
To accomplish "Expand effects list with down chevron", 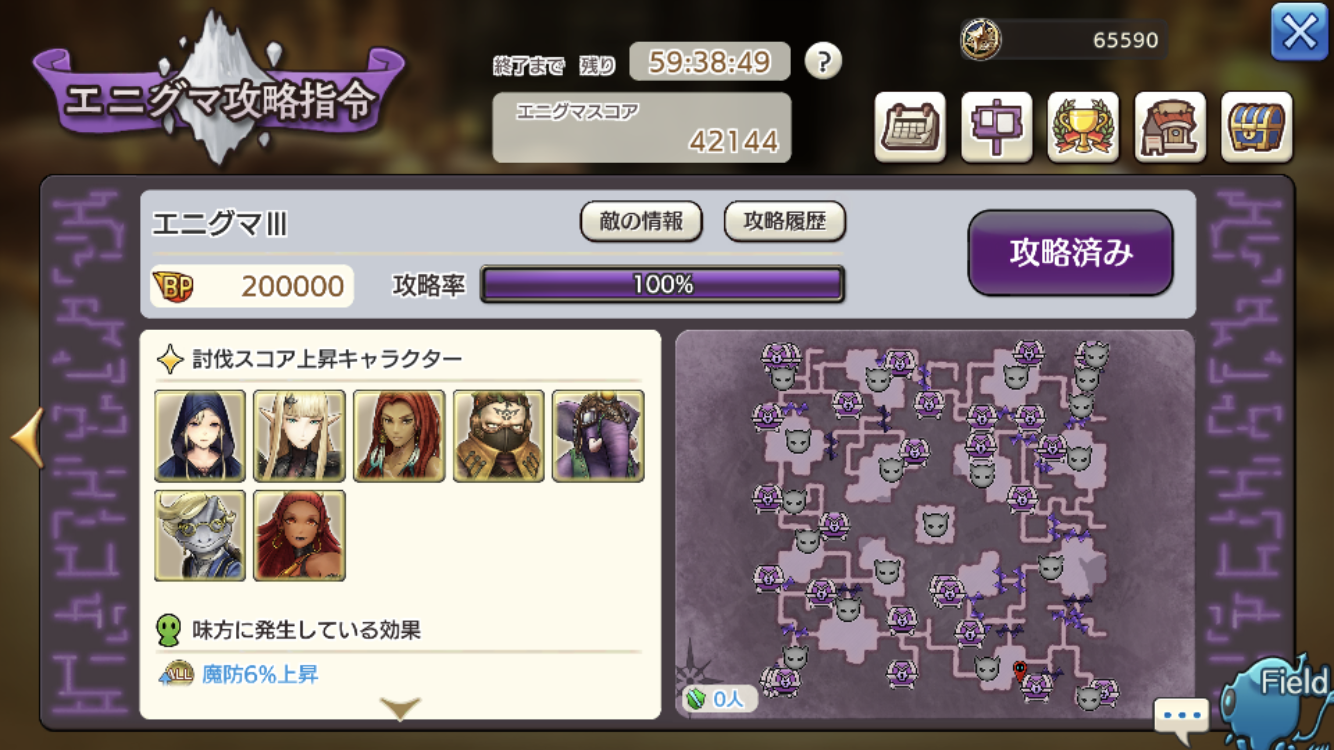I will tap(400, 708).
